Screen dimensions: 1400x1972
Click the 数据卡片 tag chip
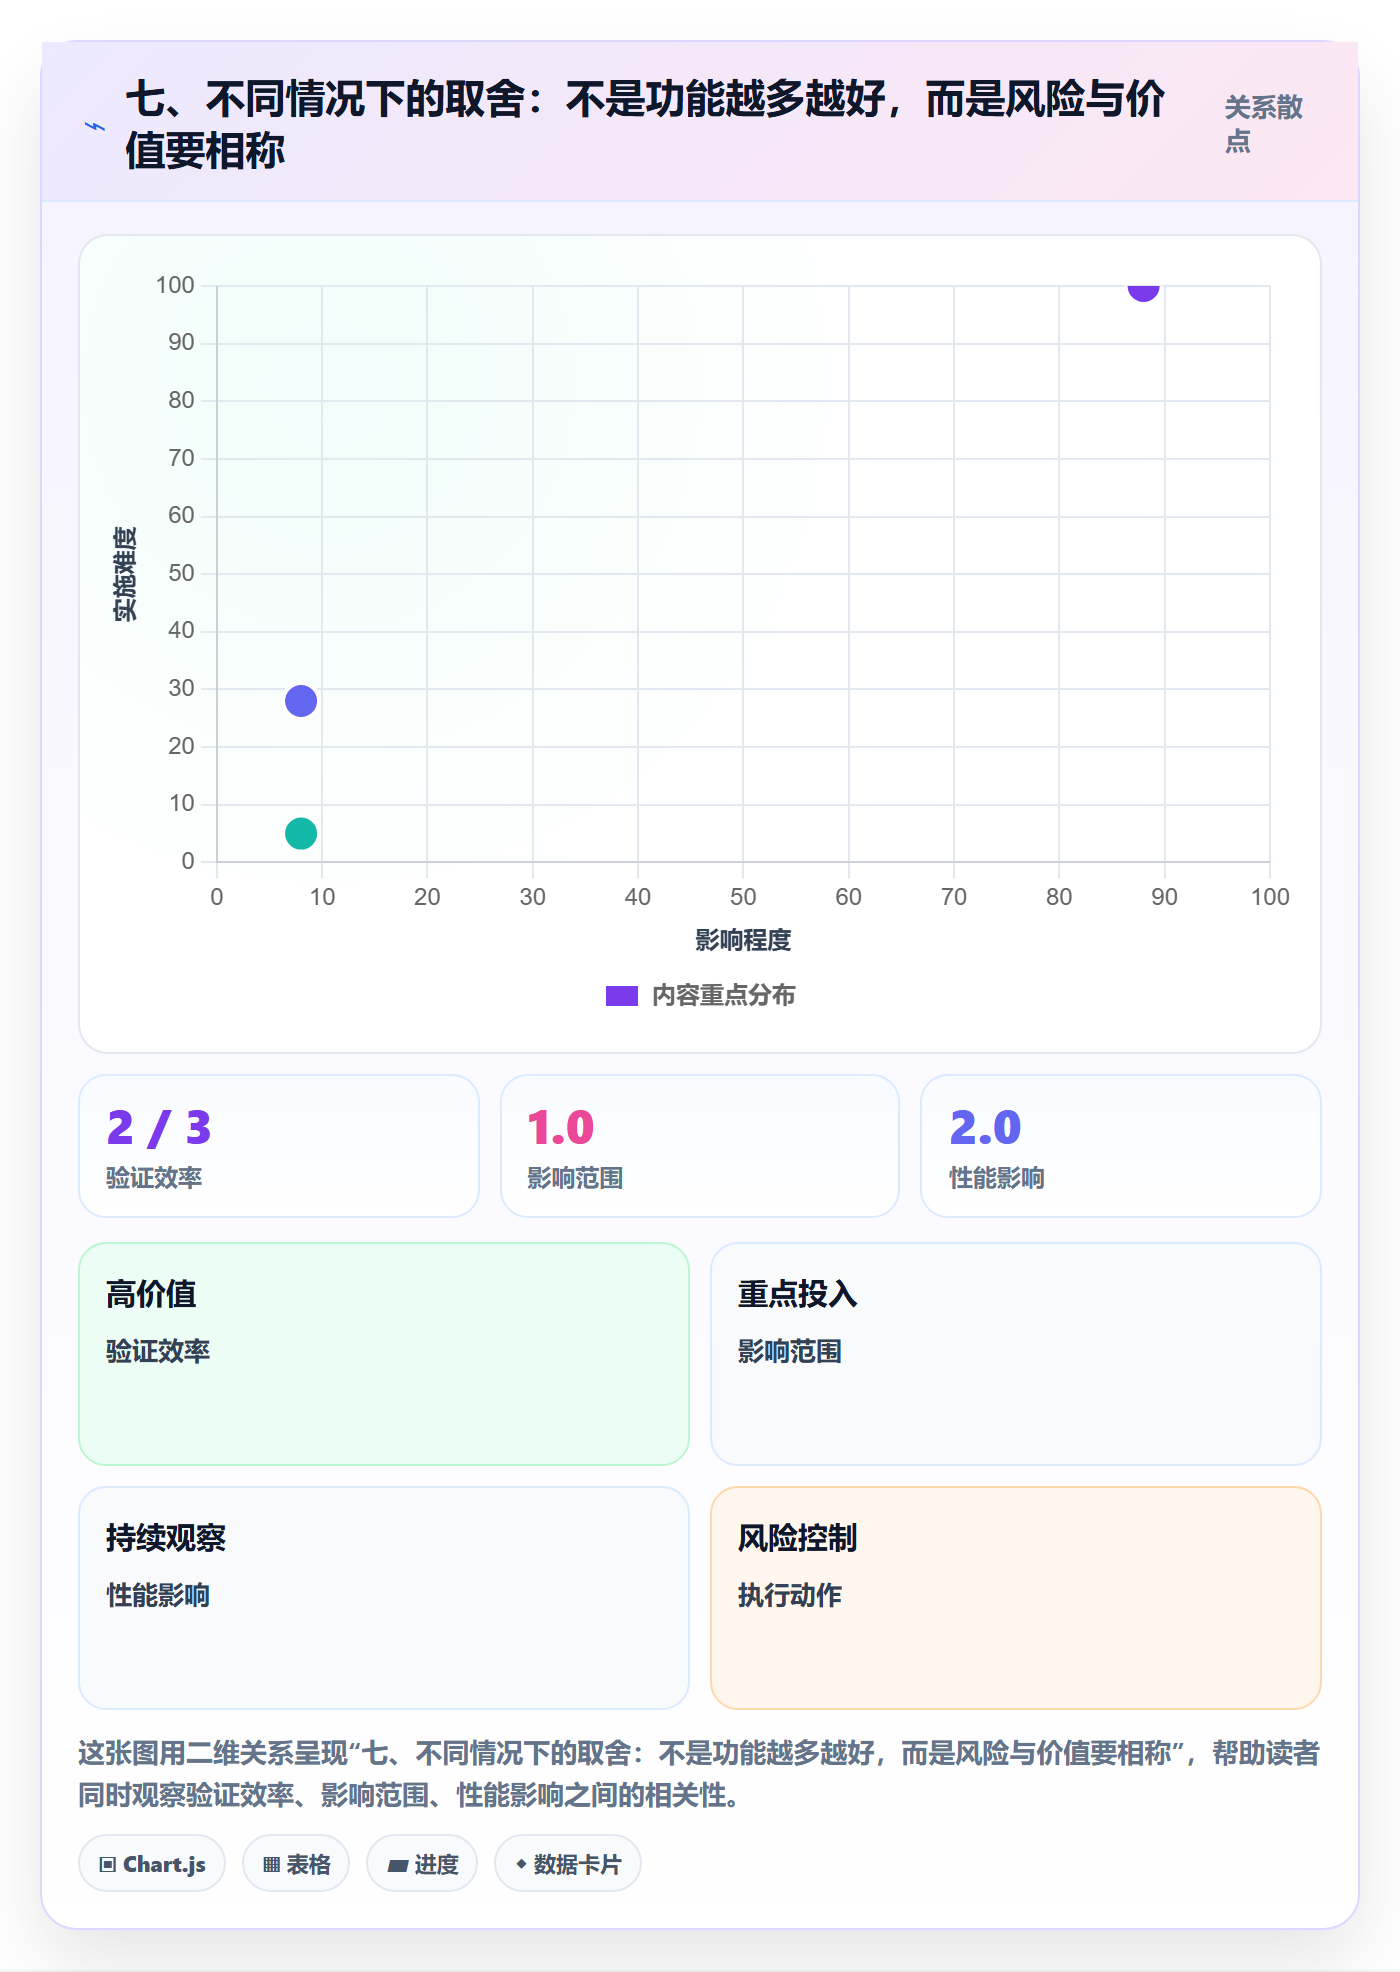568,1864
